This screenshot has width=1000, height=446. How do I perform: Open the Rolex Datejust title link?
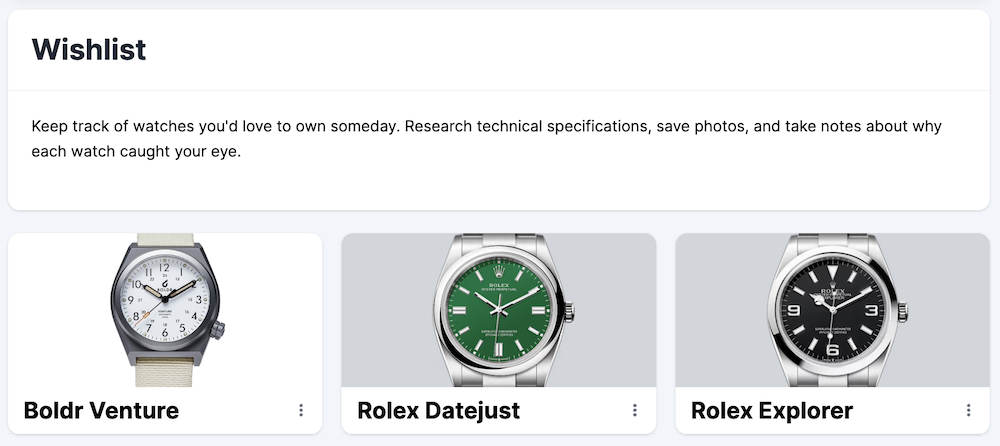(x=438, y=410)
